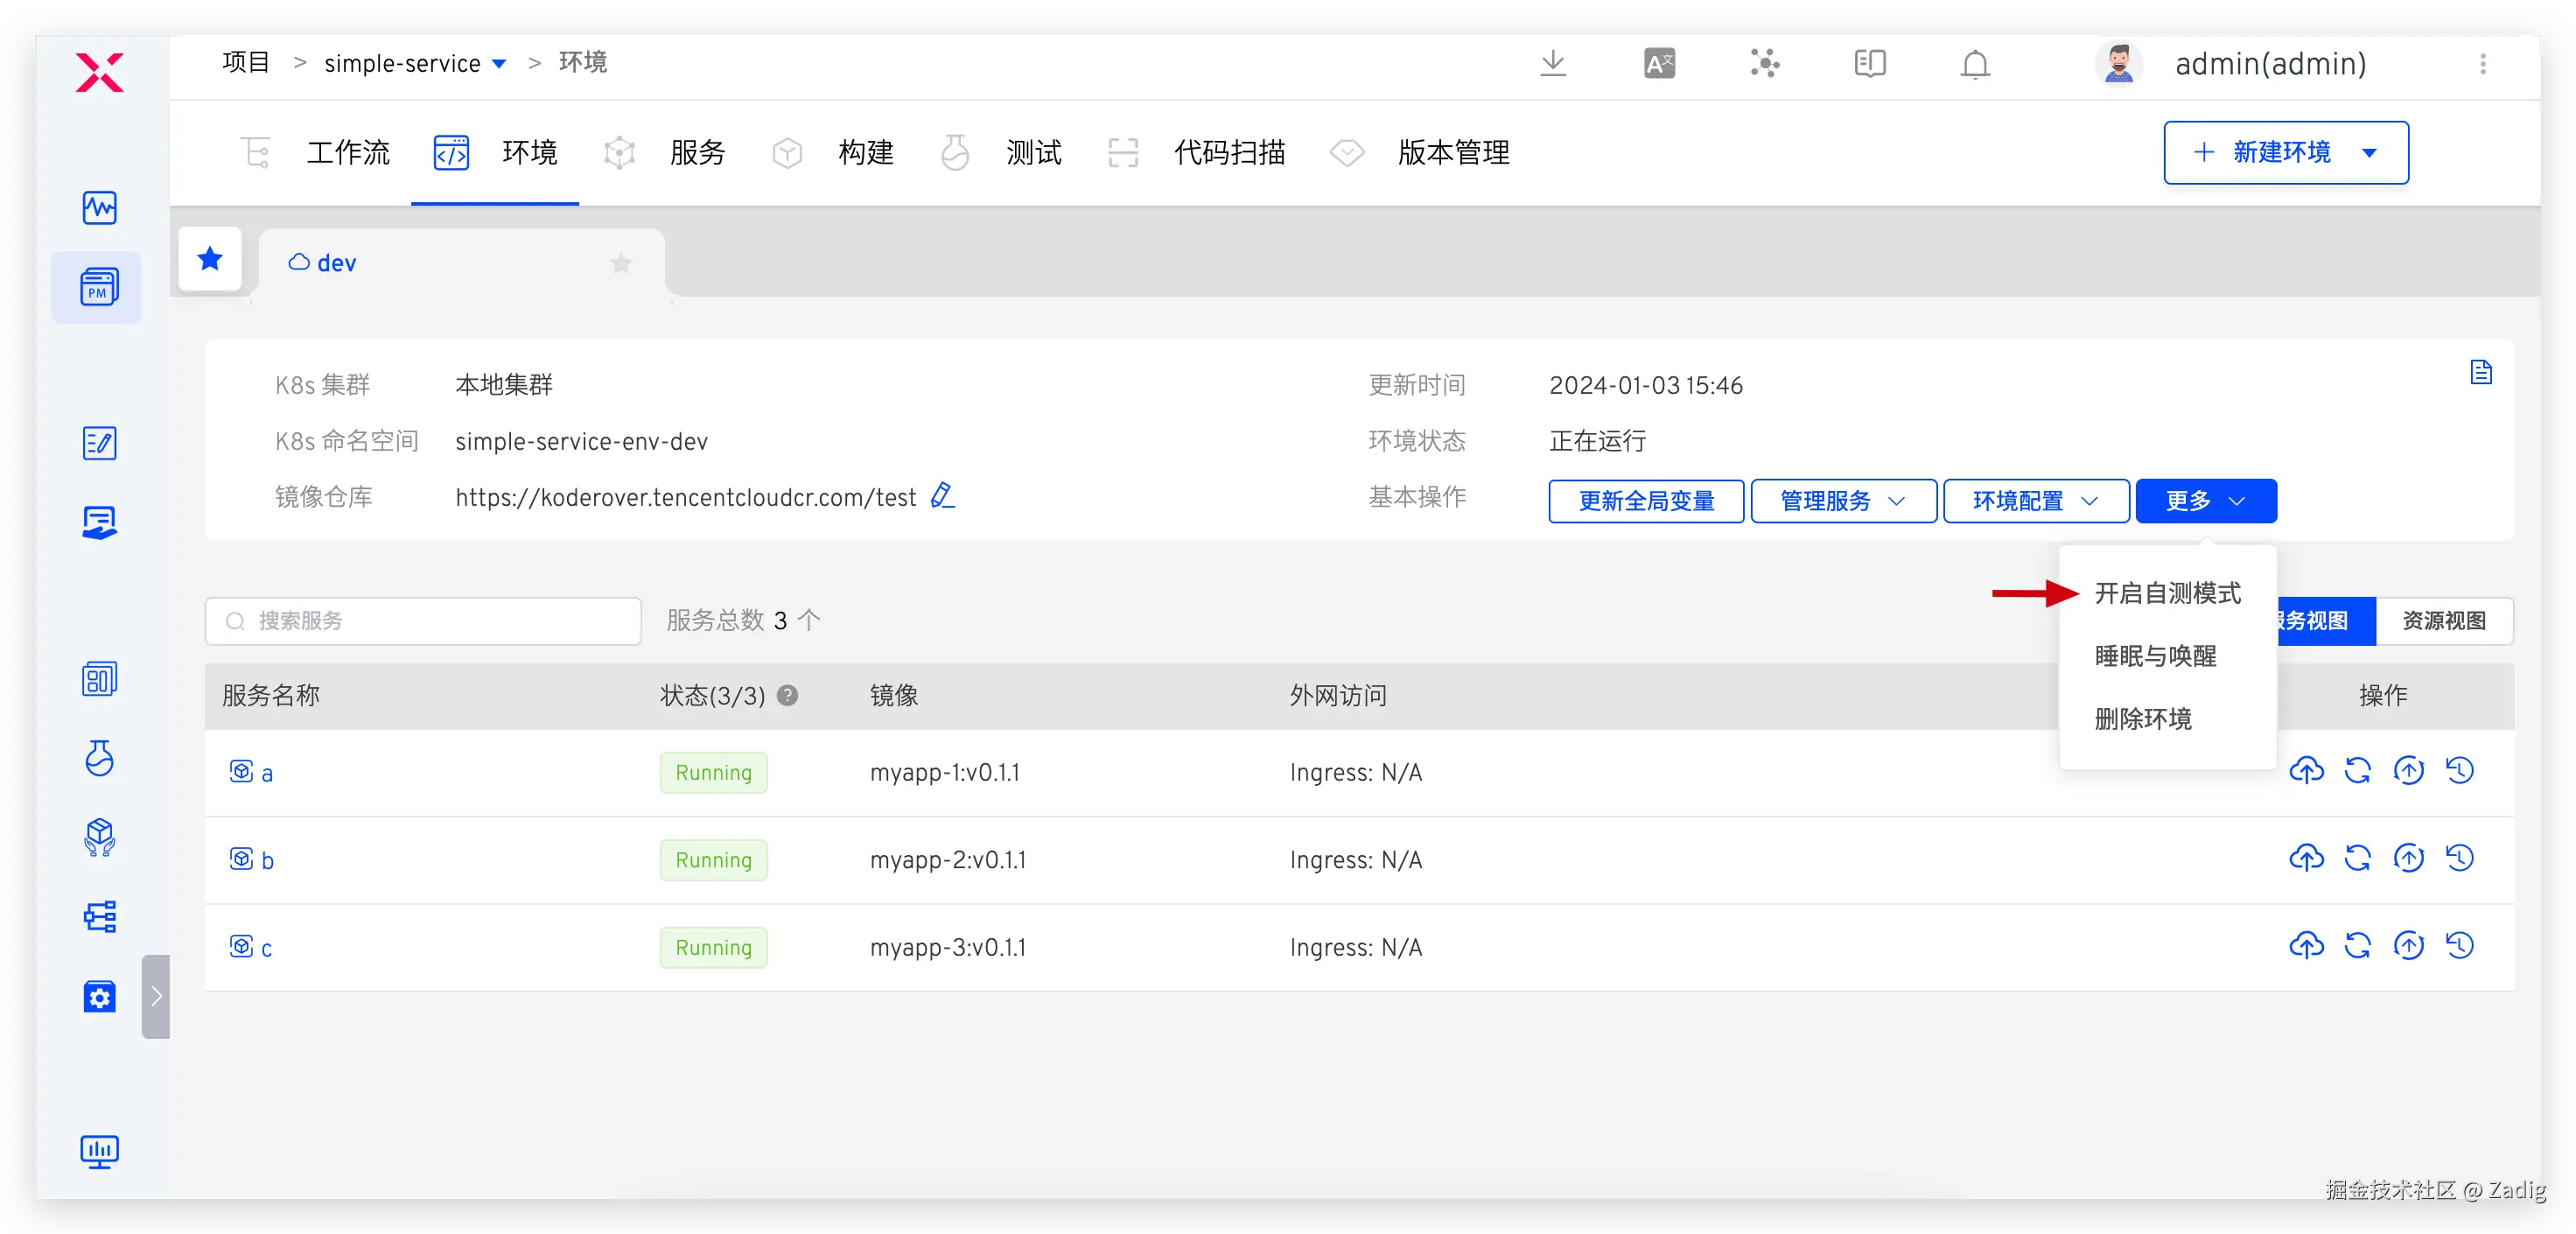This screenshot has width=2576, height=1234.
Task: Click the admin user avatar
Action: point(2118,63)
